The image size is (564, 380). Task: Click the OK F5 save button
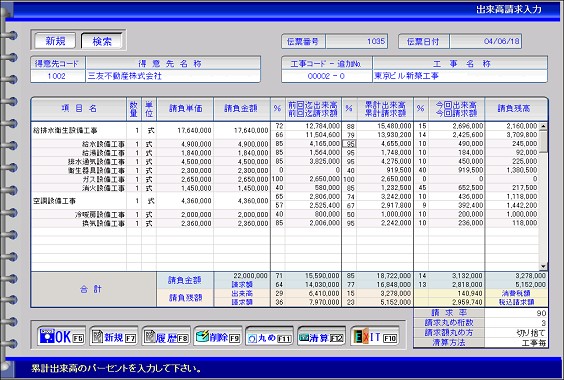coord(61,336)
